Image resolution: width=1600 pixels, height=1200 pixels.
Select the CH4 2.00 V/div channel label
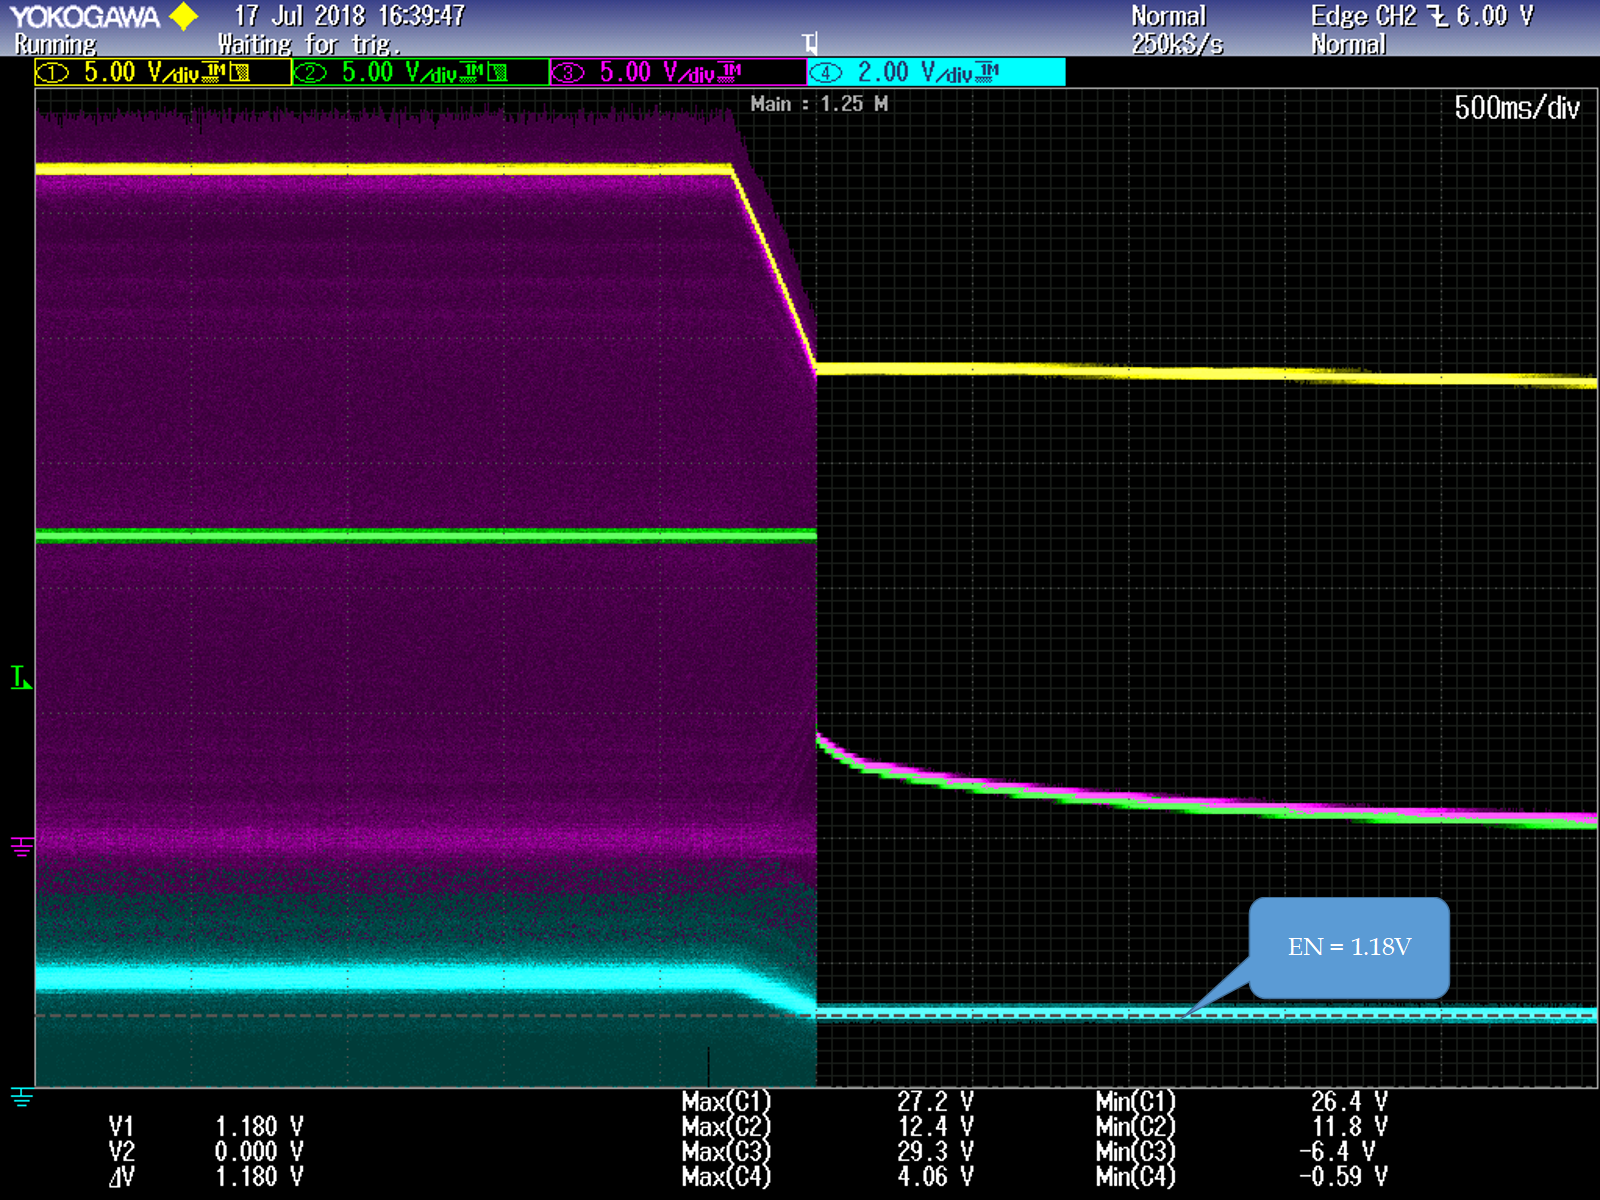point(936,72)
